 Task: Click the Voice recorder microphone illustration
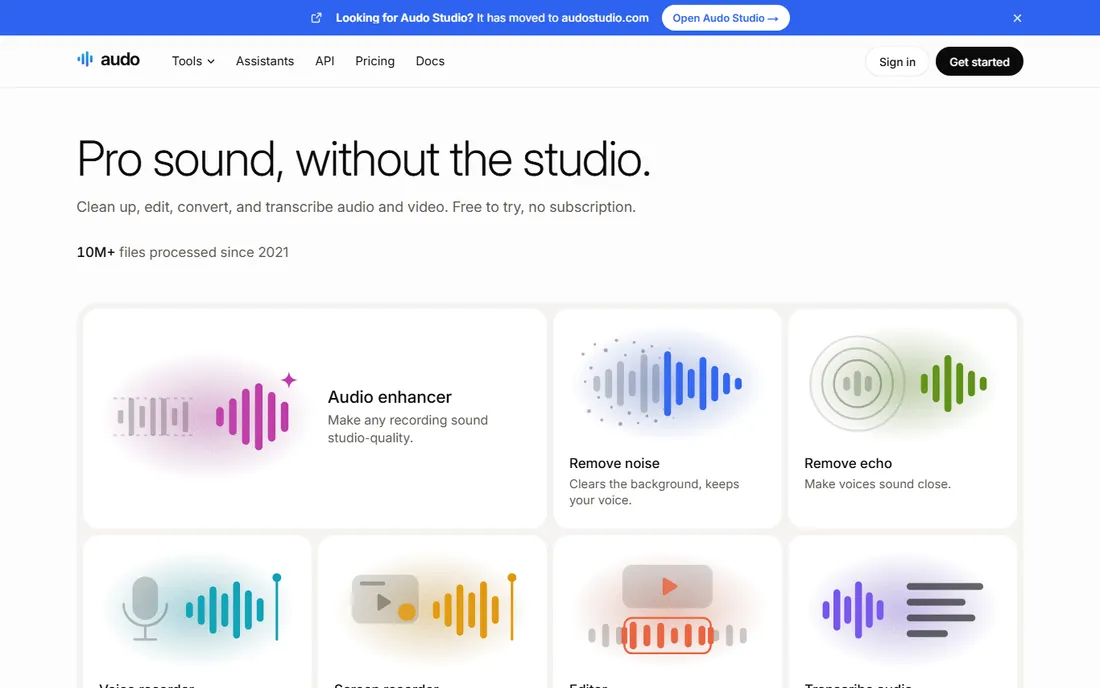pos(145,608)
